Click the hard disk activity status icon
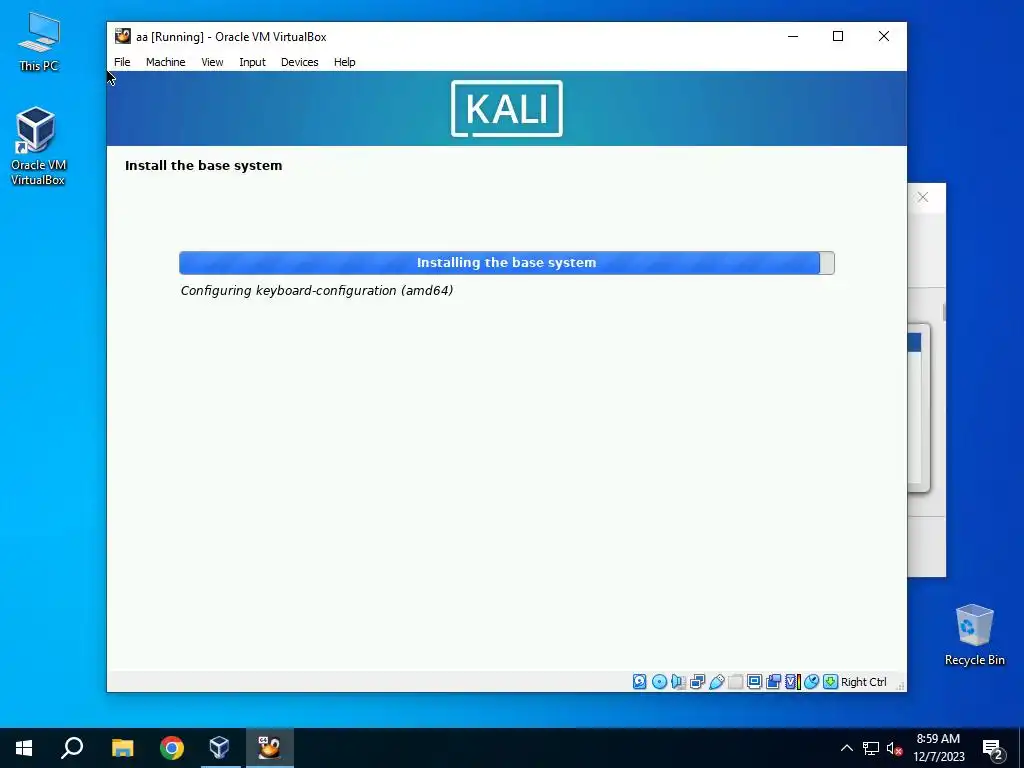Screen dimensions: 1024x768 tap(639, 682)
